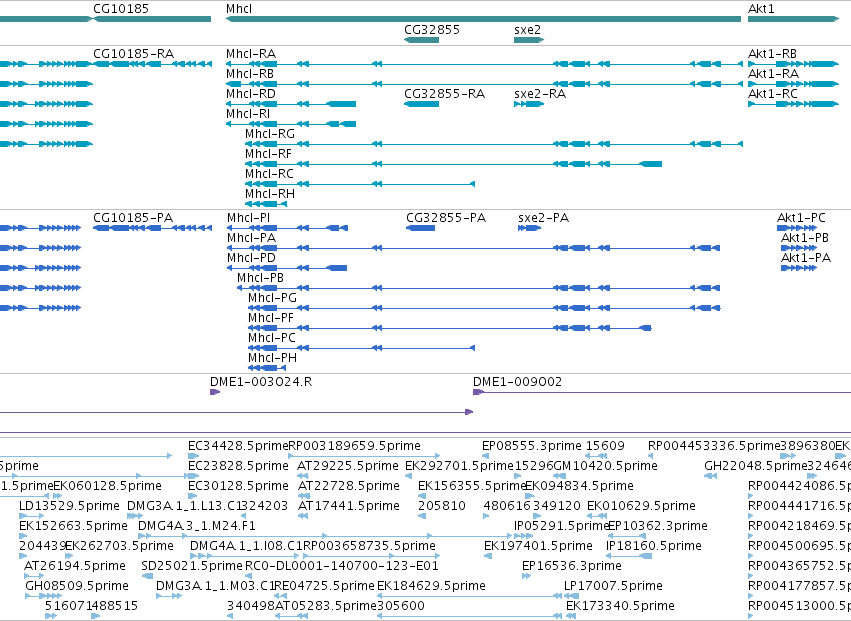Select EST AT17441.5prime
The width and height of the screenshot is (851, 621).
coord(303,516)
